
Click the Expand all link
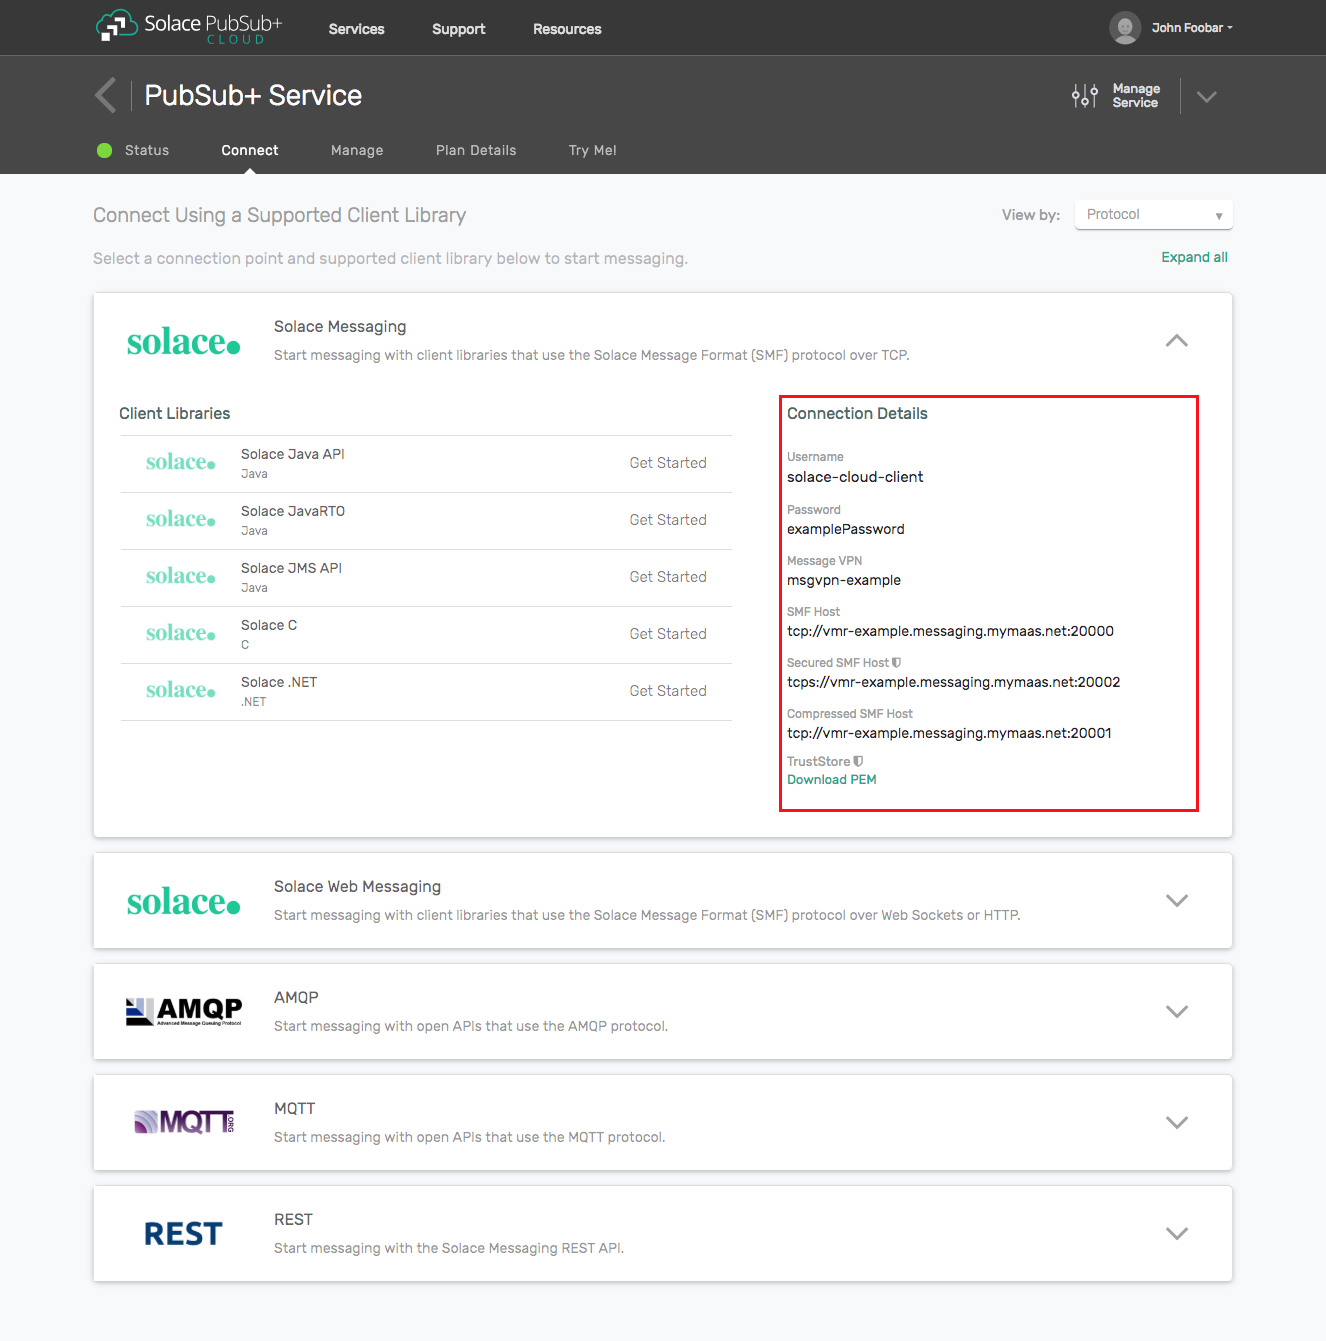coord(1194,258)
